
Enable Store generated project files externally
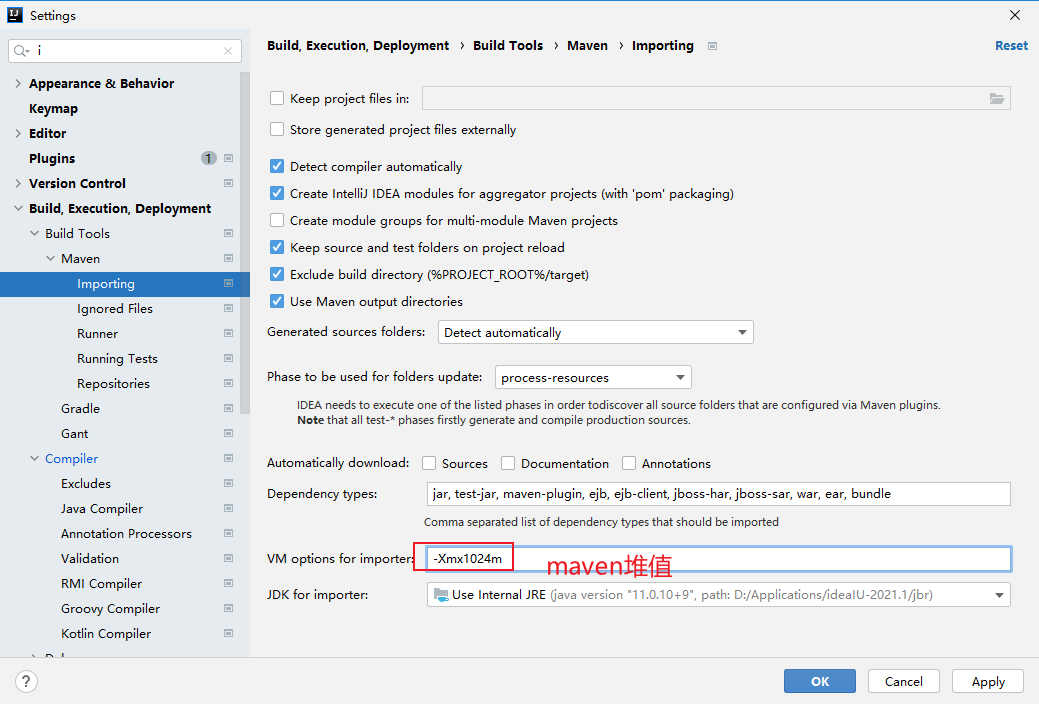[x=277, y=129]
